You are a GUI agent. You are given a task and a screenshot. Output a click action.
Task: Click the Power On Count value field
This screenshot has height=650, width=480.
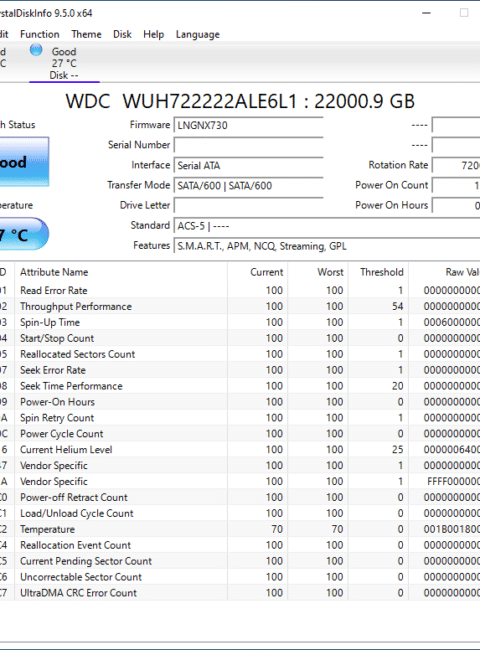point(456,185)
